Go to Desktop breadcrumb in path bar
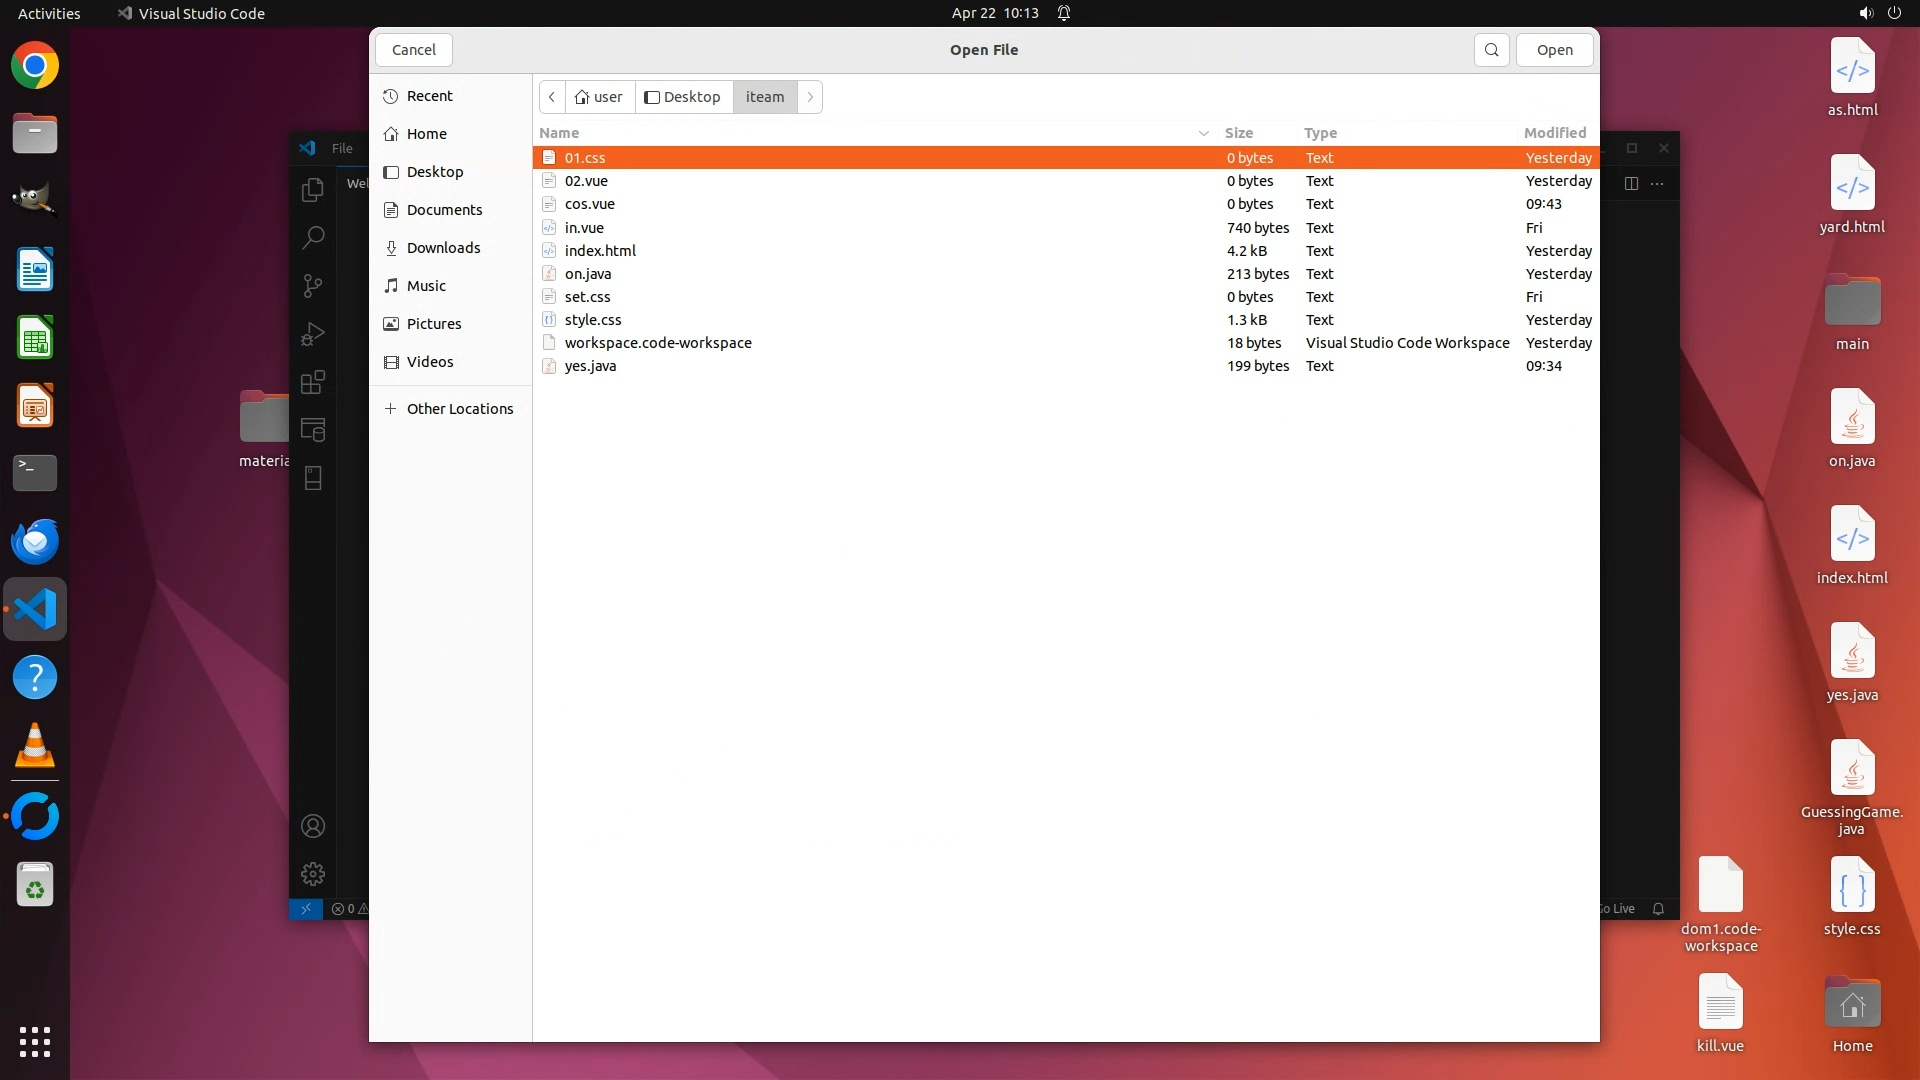 [683, 97]
